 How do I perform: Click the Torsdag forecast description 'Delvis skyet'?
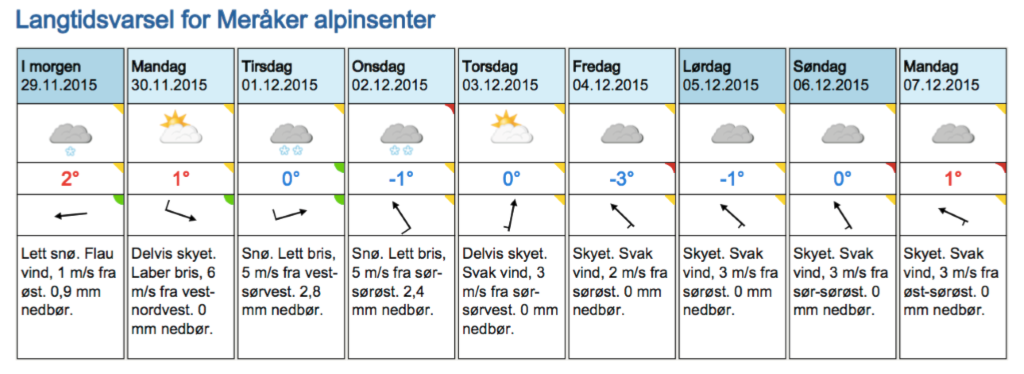(502, 254)
